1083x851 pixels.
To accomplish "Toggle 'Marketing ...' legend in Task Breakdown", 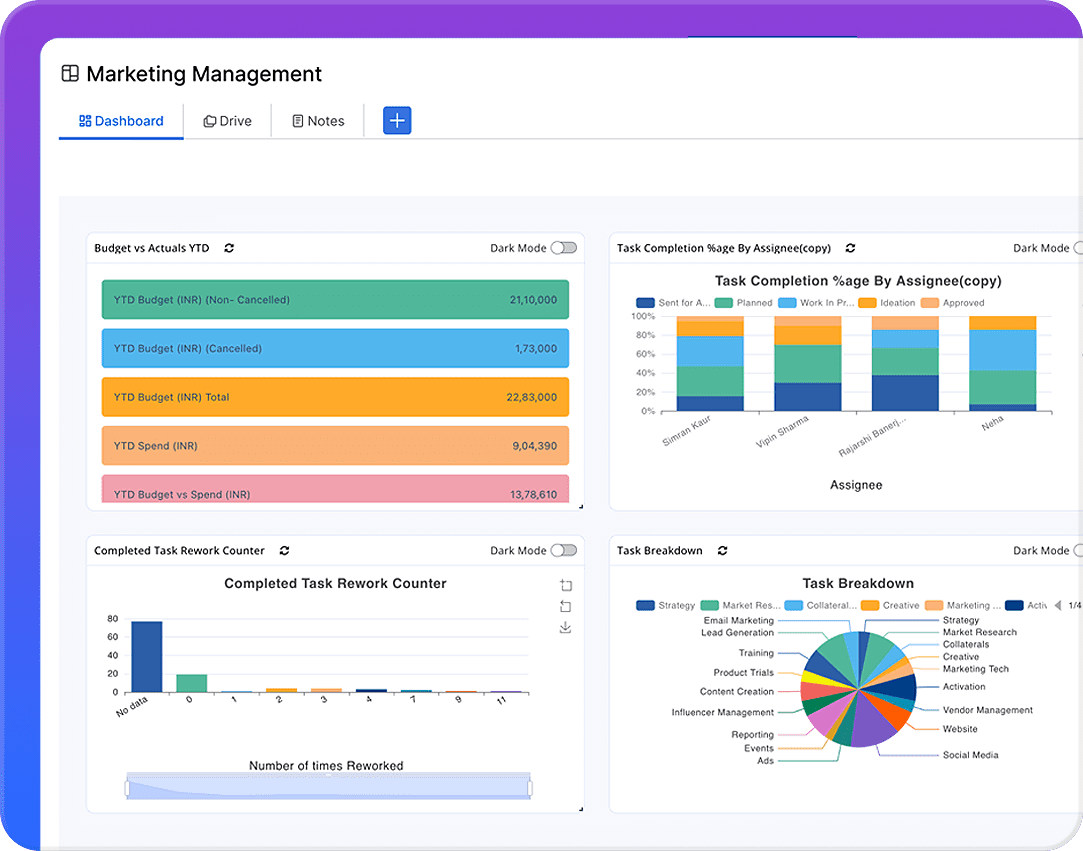I will coord(963,605).
